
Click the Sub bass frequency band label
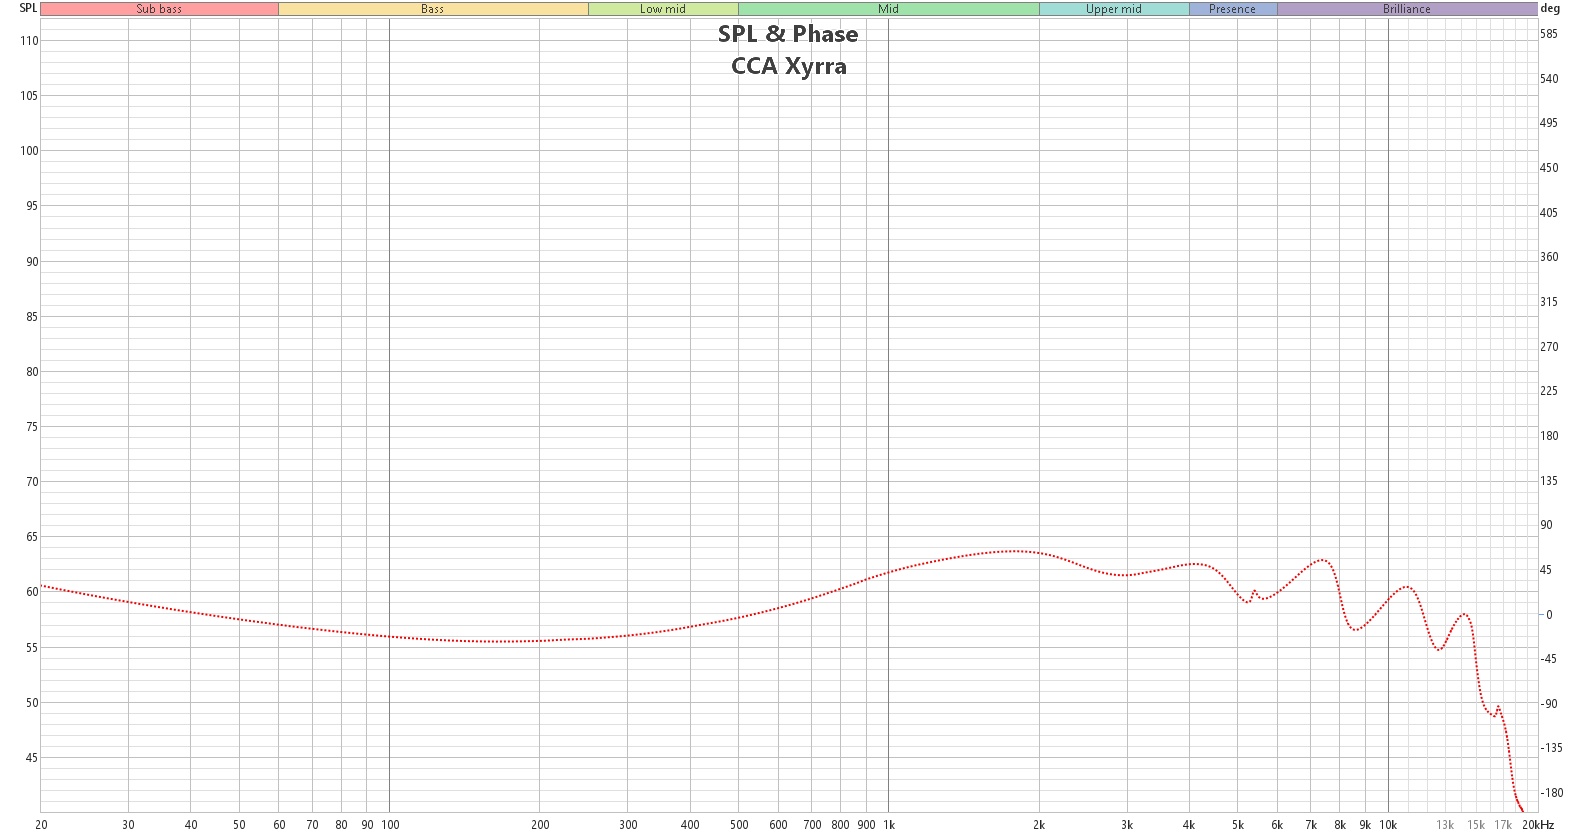(x=159, y=9)
